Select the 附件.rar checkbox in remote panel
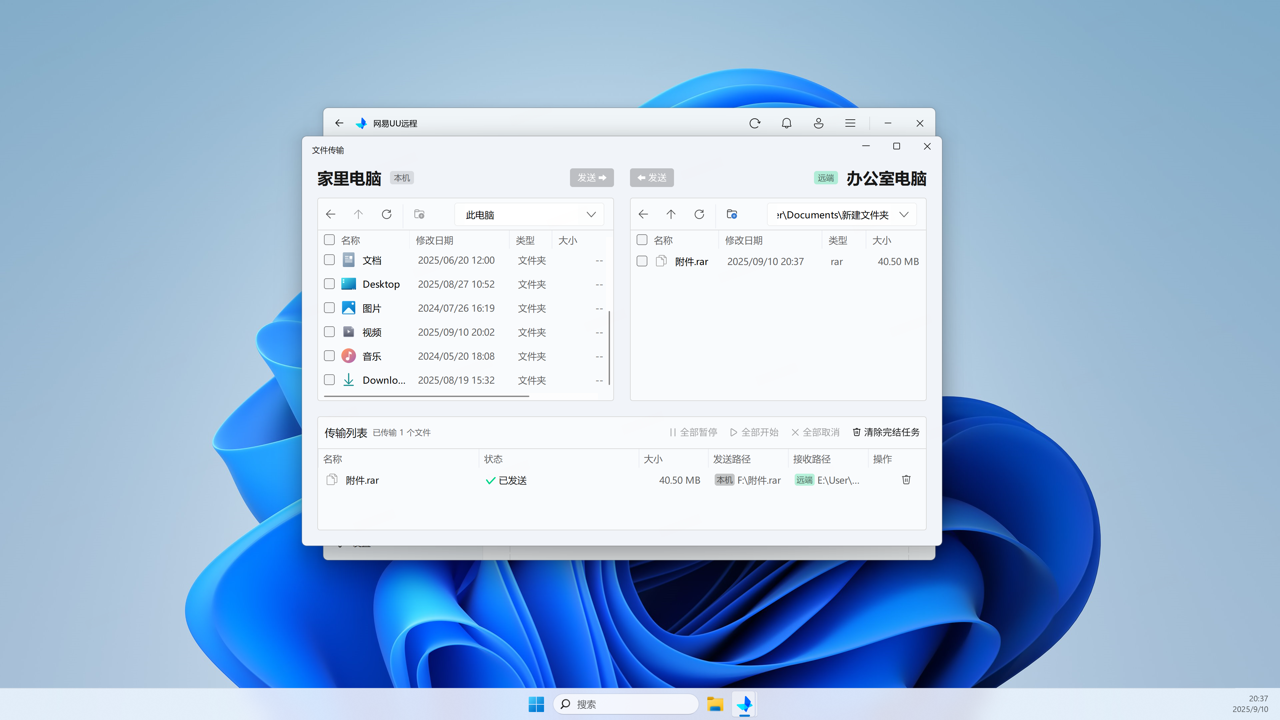 [x=641, y=261]
